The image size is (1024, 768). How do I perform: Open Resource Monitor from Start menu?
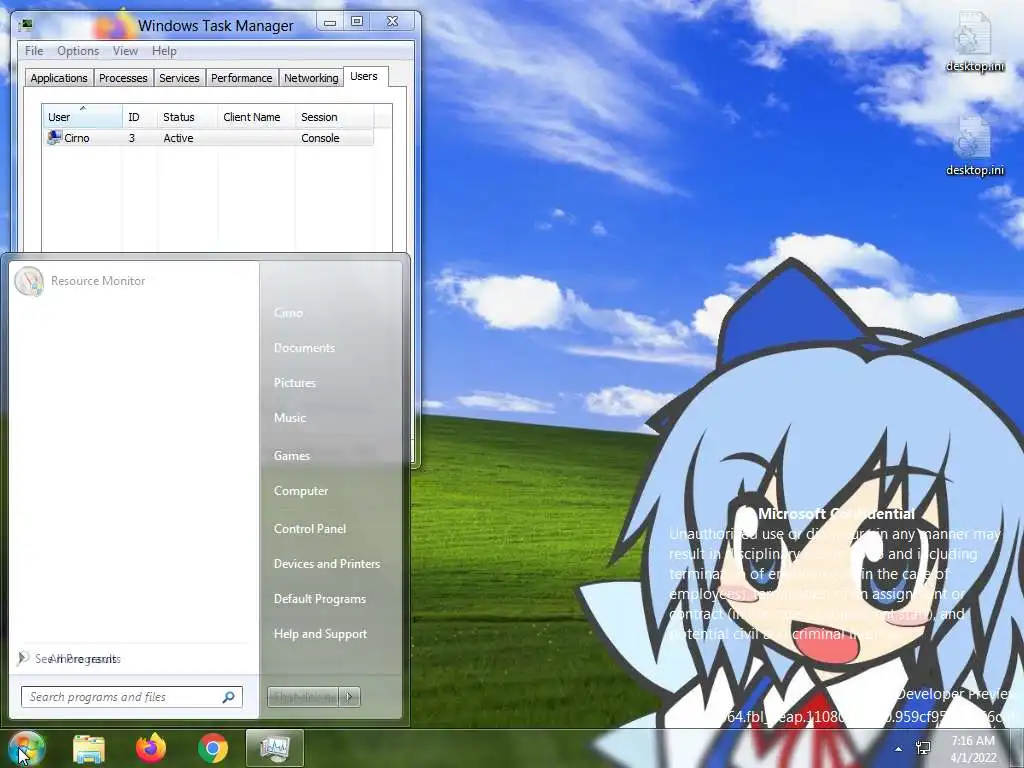80,281
